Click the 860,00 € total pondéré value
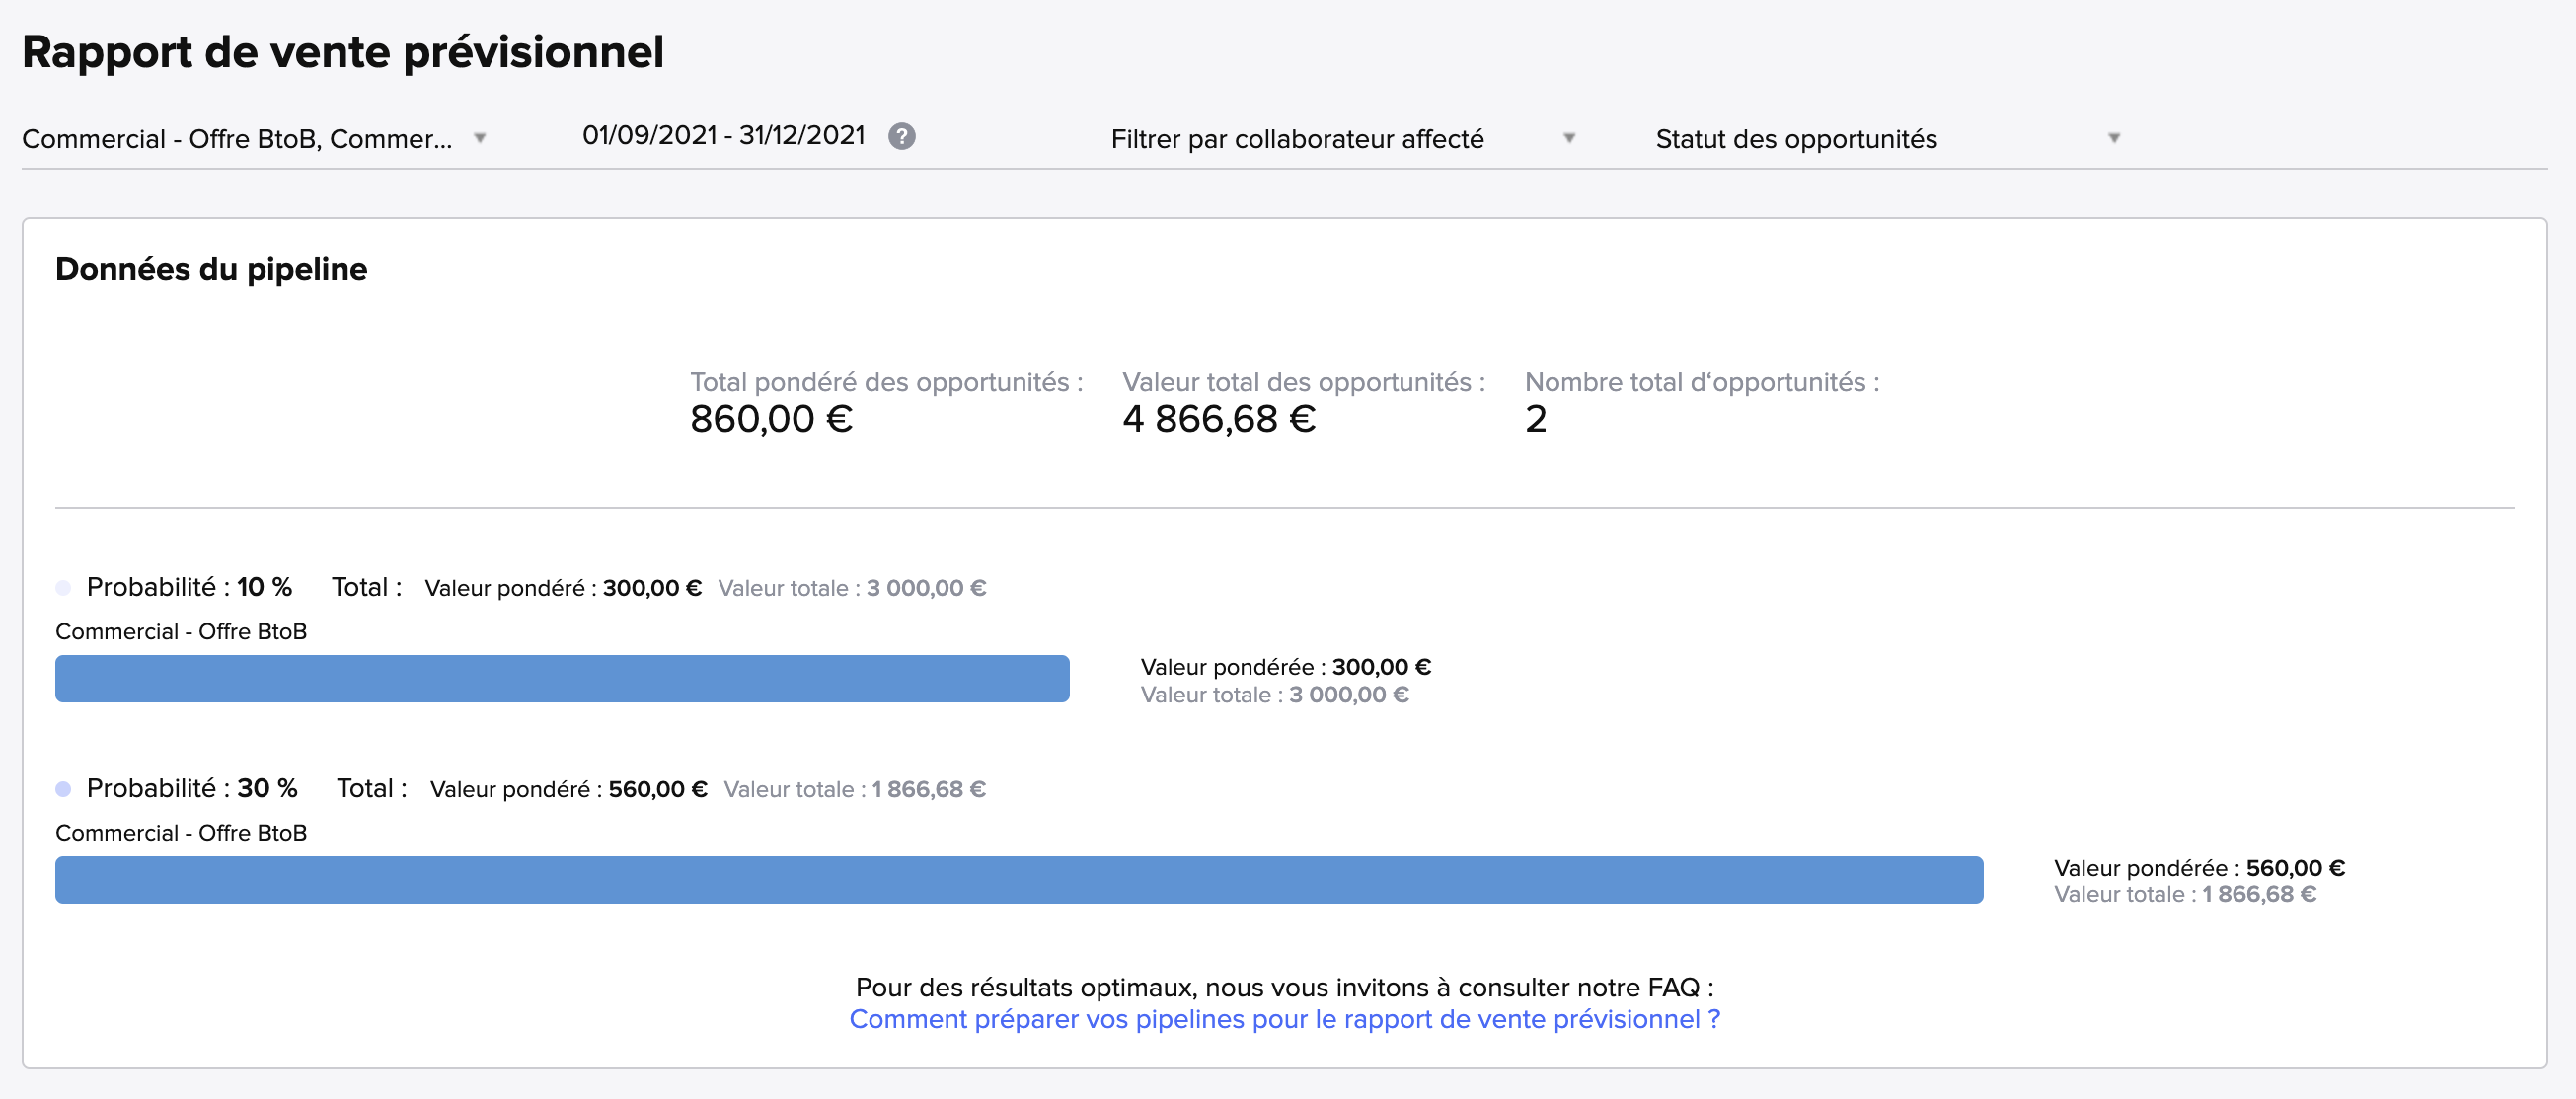 point(771,419)
